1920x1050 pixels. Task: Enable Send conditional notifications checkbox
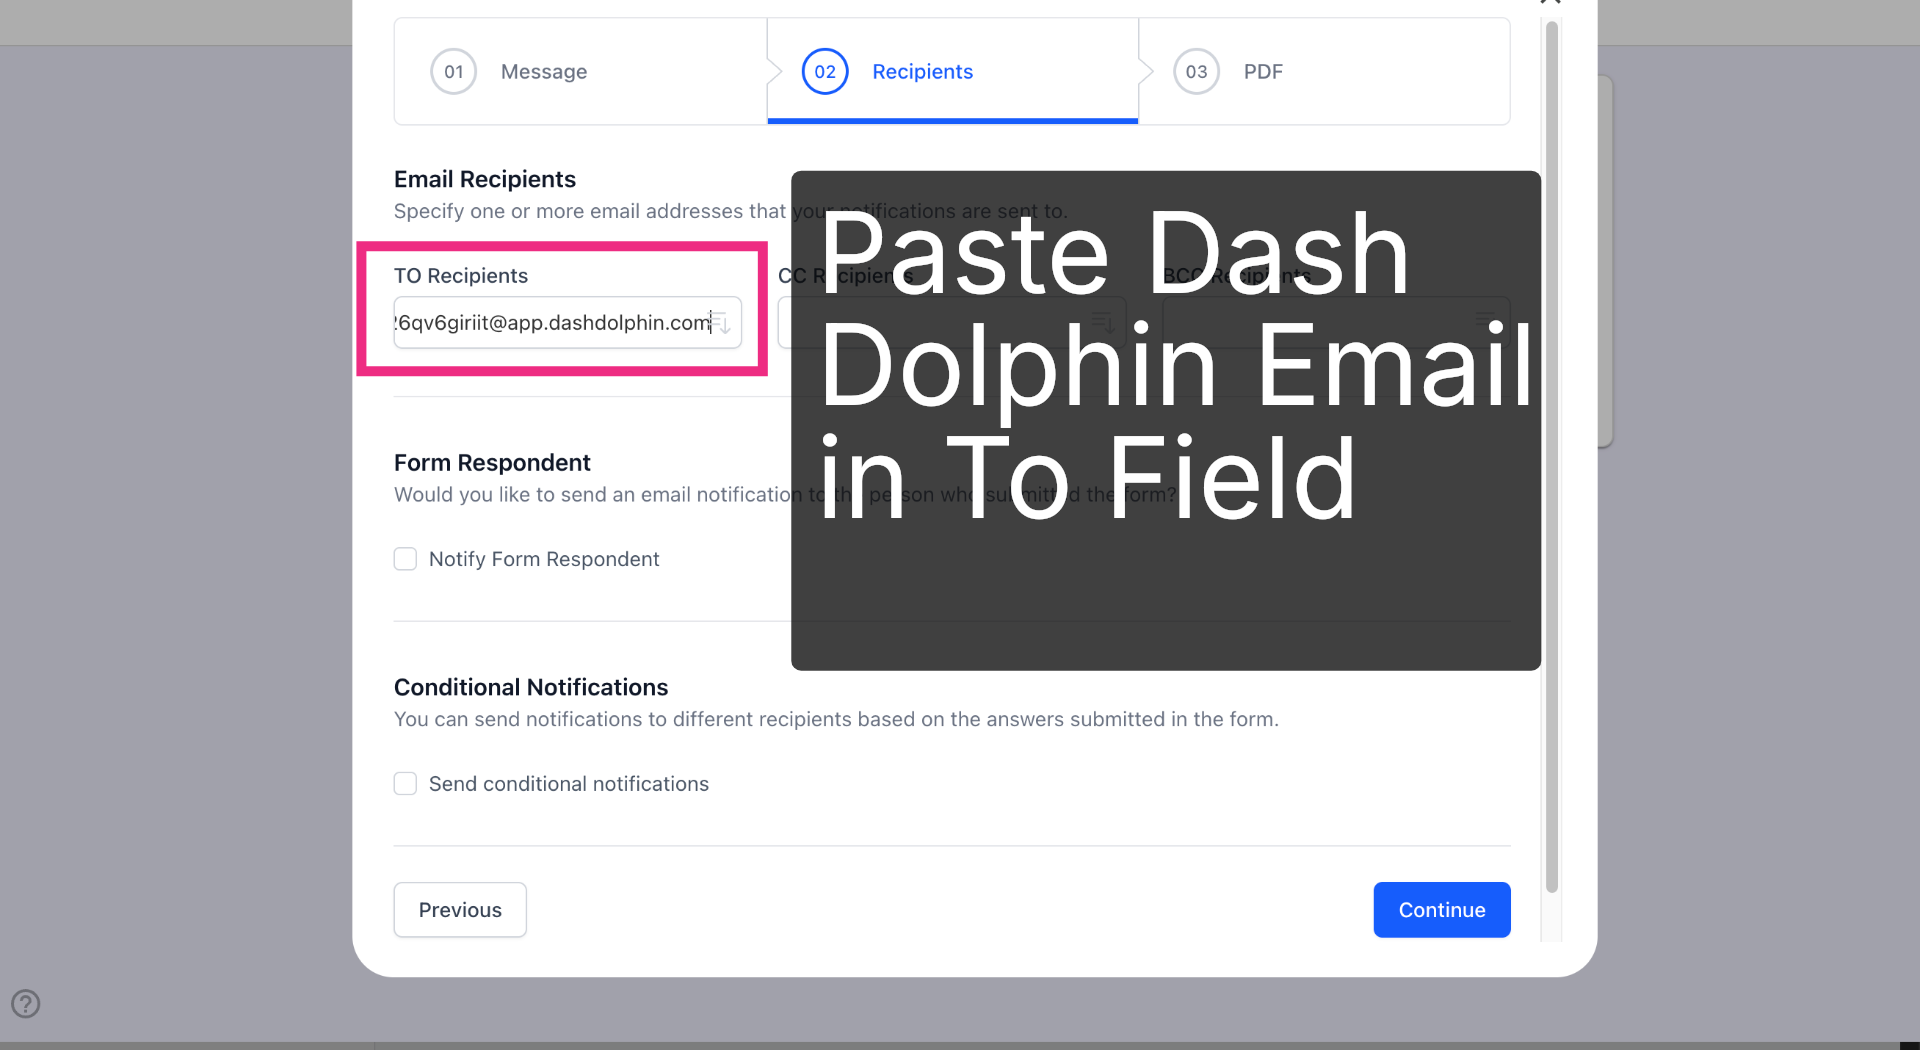tap(405, 784)
